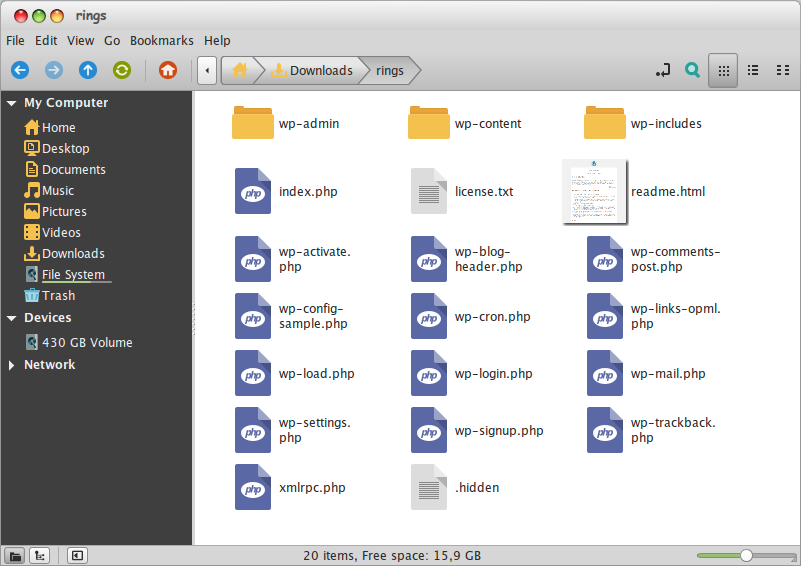
Task: Select the readme.html thumbnail
Action: pyautogui.click(x=595, y=192)
